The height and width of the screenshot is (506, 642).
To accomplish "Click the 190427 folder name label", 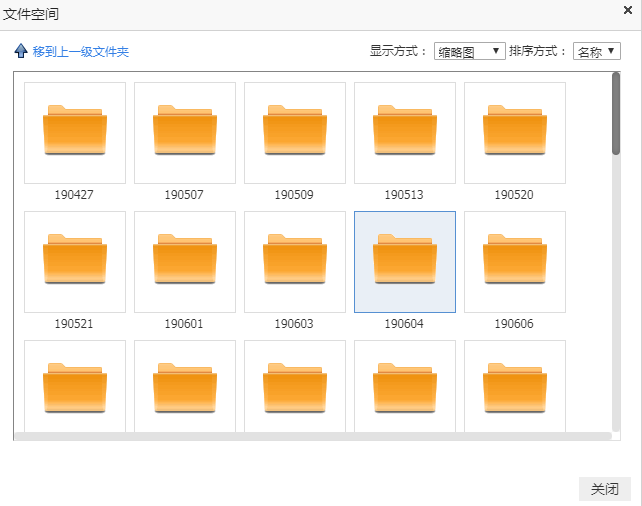I will click(75, 195).
